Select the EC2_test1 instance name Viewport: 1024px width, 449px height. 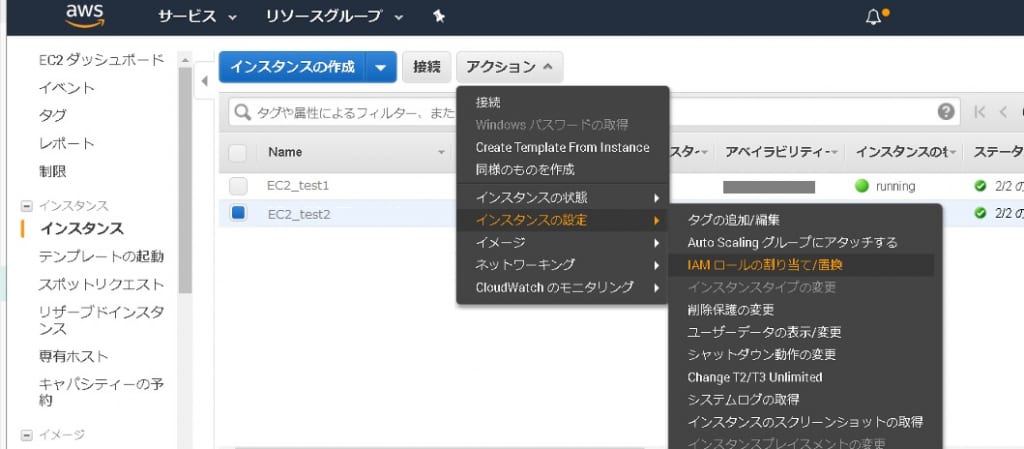(298, 186)
